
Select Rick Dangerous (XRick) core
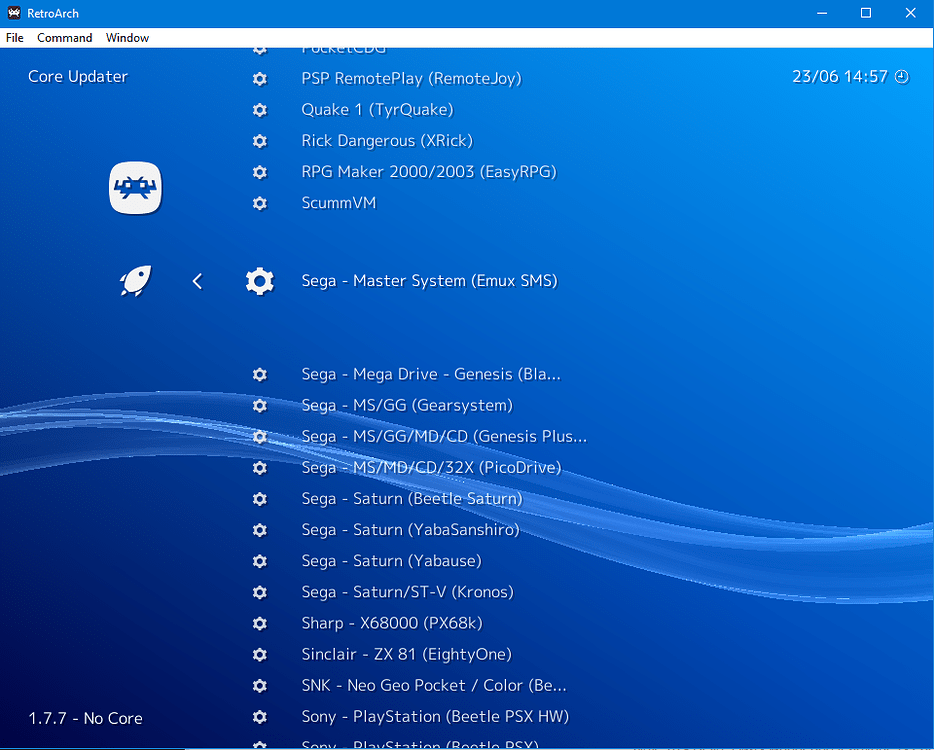[x=387, y=141]
